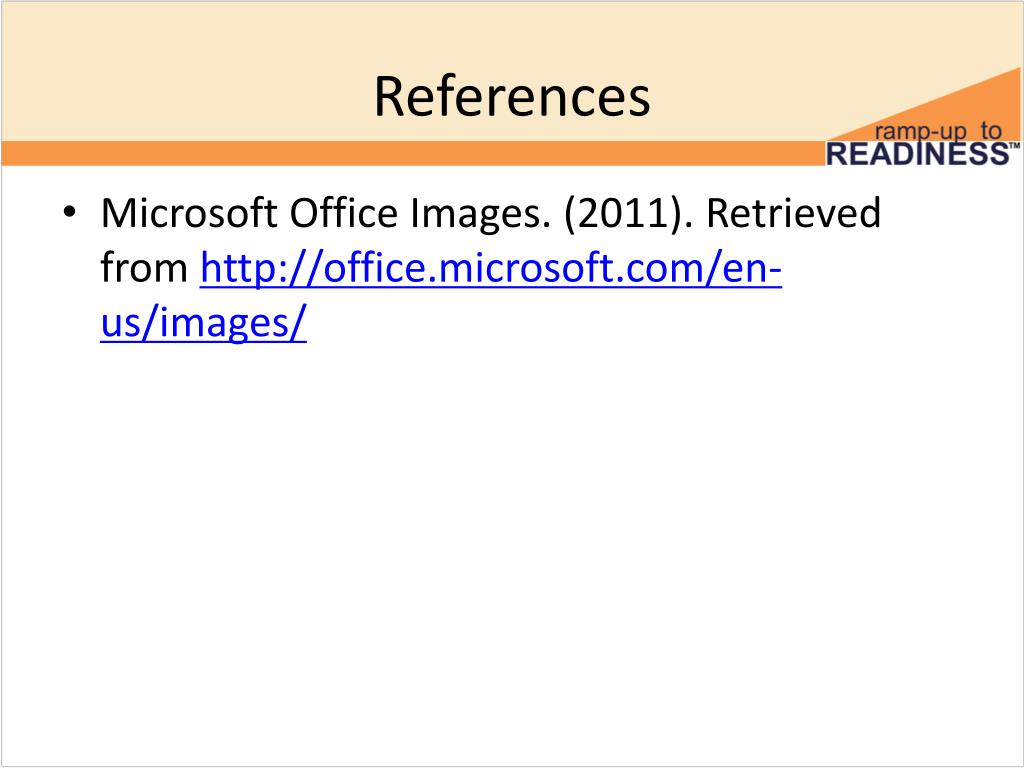Screen dimensions: 1024x768
Task: Open the office.microsoft.com hyperlink
Action: (490, 268)
